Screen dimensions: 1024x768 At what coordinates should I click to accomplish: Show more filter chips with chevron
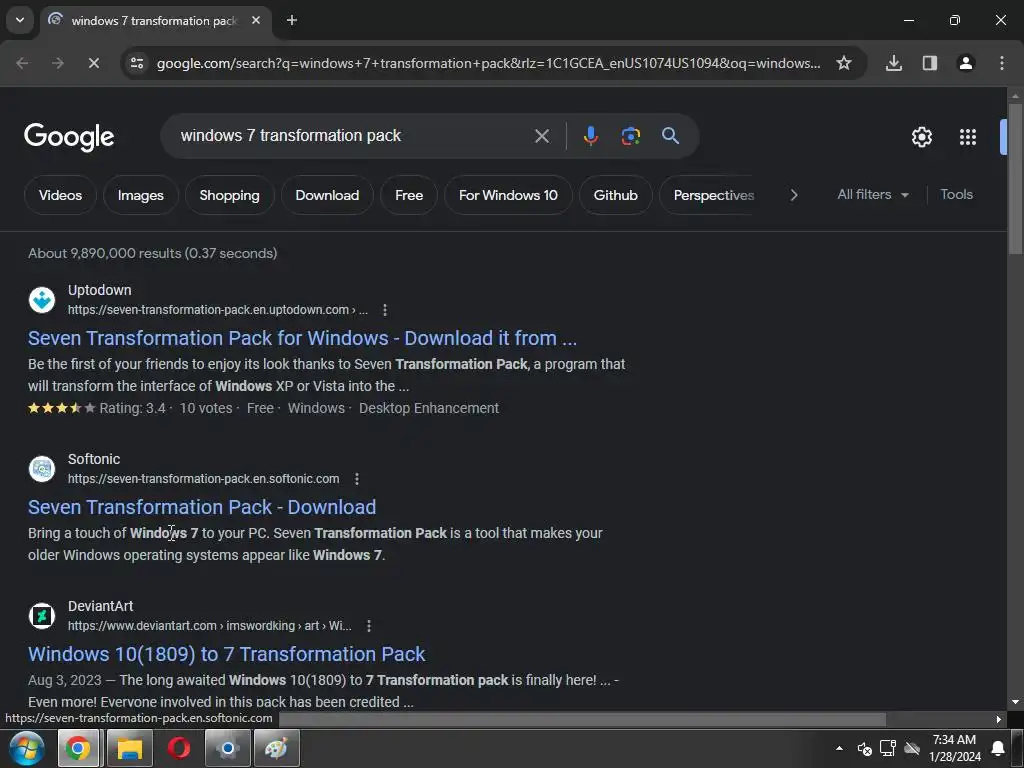point(793,195)
